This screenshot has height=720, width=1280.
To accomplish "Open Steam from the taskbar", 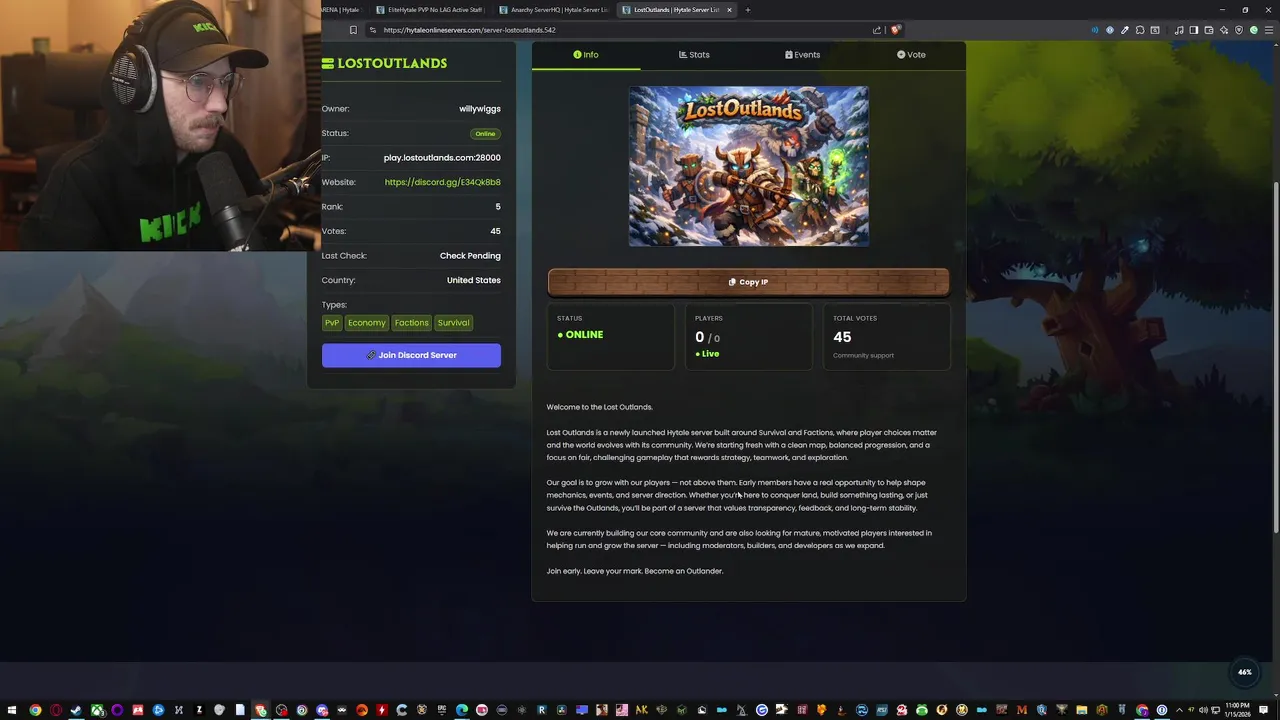I will 76,710.
